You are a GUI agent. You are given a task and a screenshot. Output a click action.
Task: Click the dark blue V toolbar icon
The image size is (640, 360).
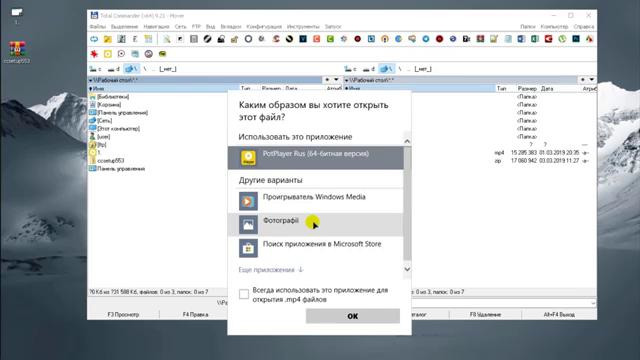coord(303,39)
